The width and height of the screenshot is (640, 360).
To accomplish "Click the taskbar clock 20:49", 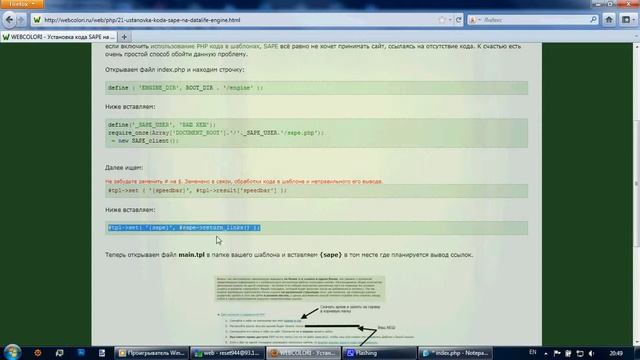I will pos(616,353).
